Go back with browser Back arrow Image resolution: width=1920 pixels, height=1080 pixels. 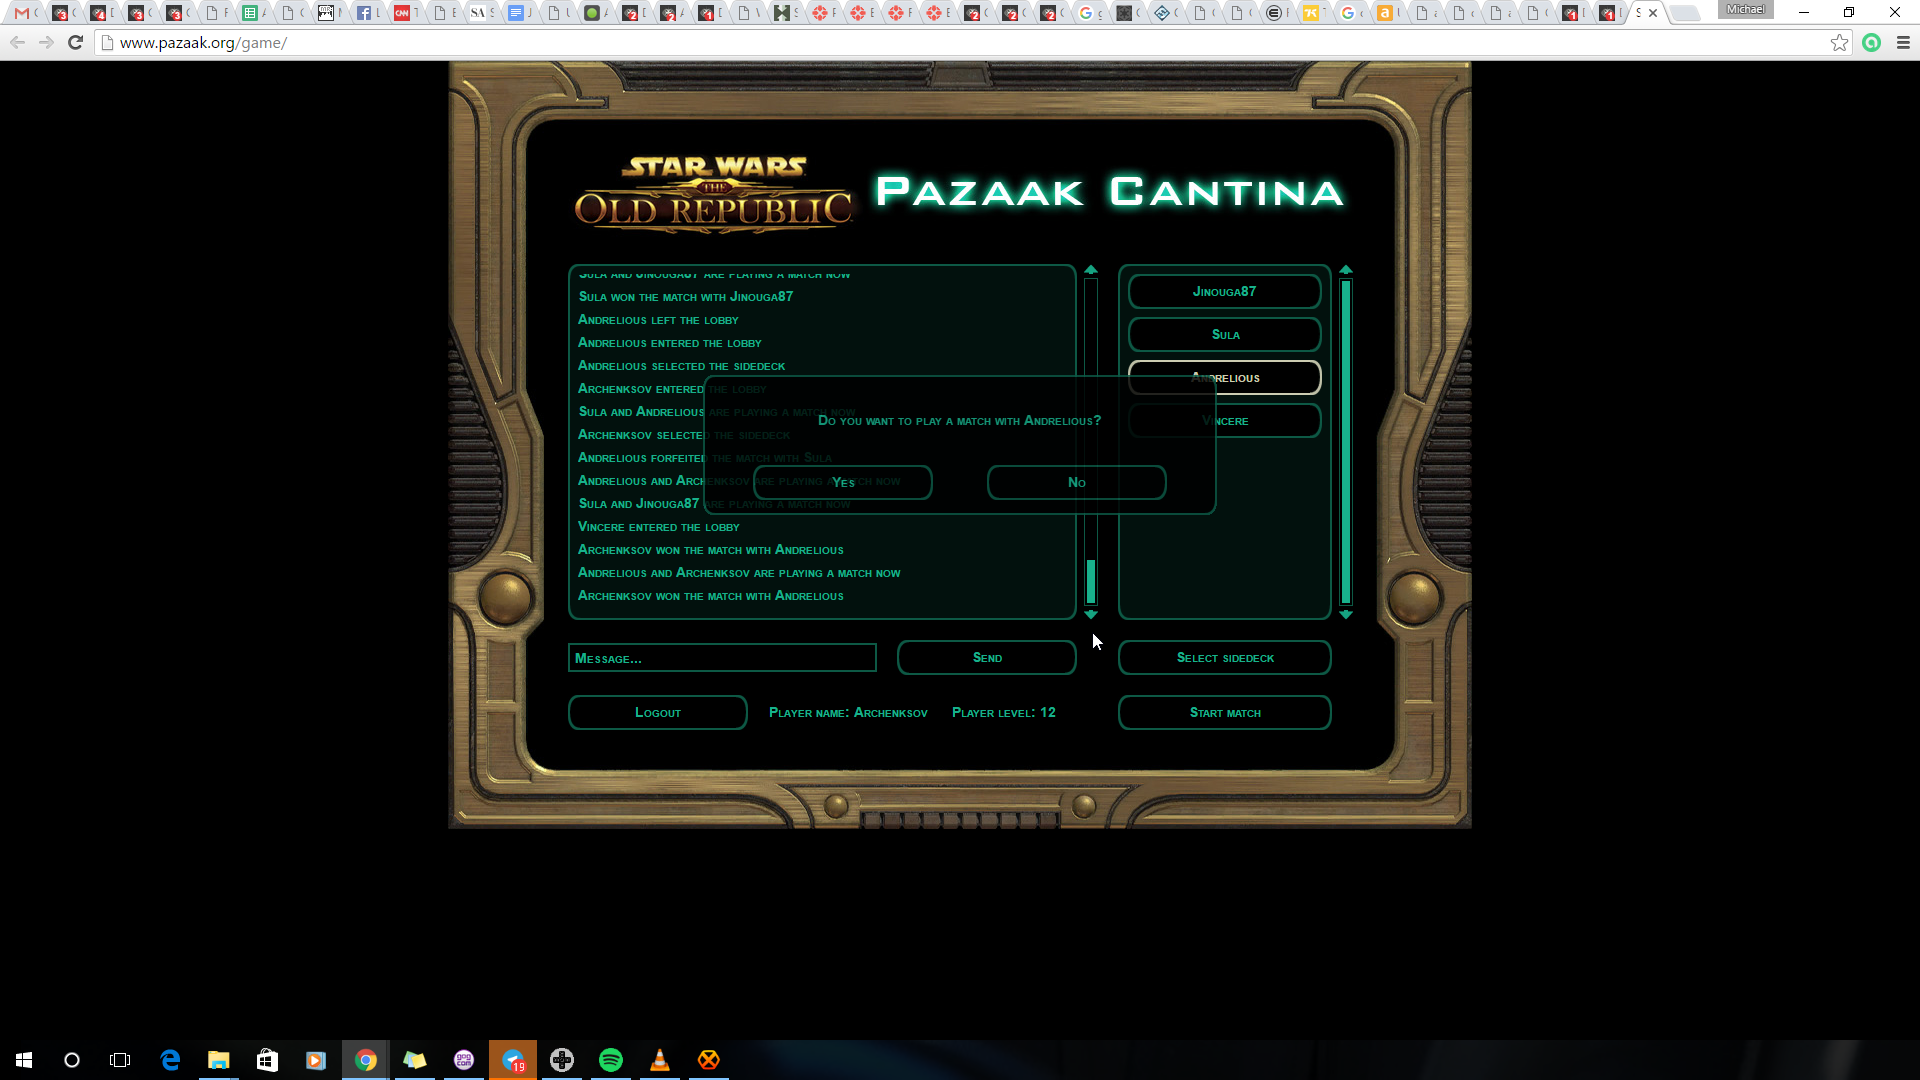click(x=18, y=42)
